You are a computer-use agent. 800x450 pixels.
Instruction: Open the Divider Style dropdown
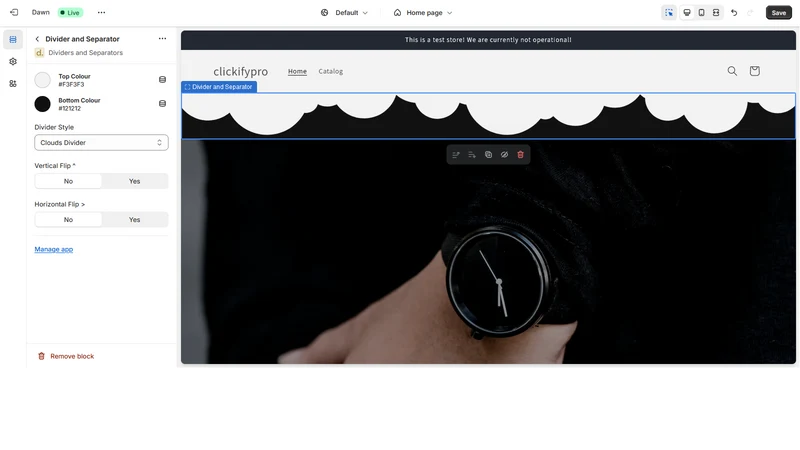(102, 142)
